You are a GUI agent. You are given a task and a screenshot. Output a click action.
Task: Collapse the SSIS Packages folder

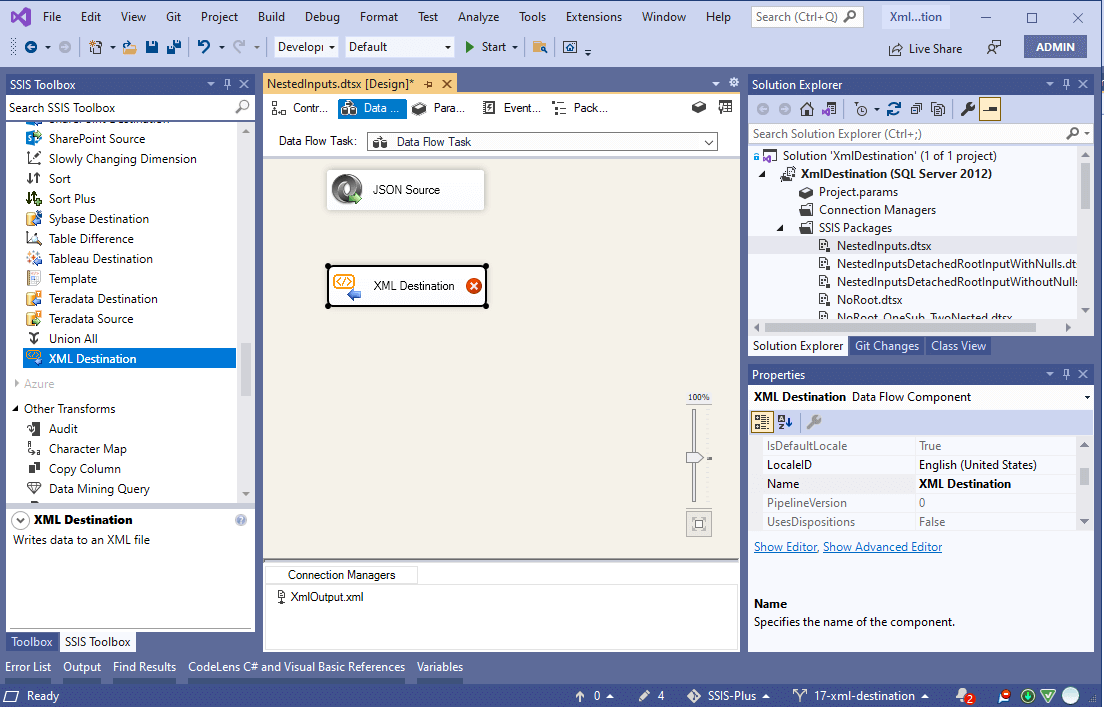pos(779,227)
